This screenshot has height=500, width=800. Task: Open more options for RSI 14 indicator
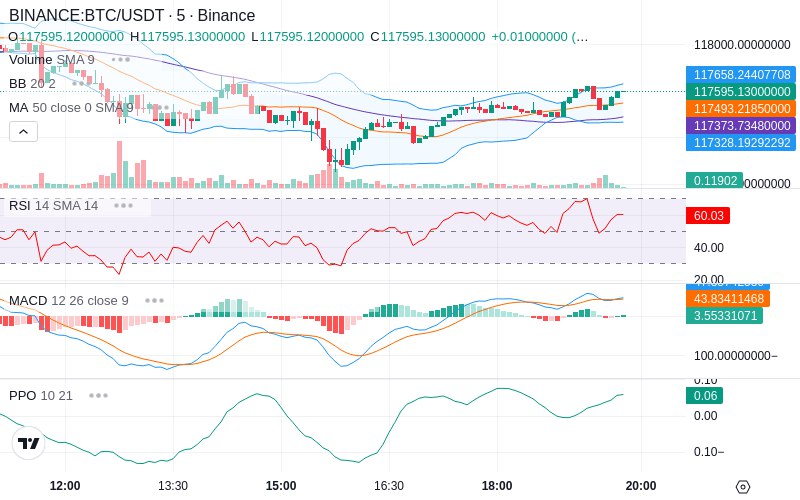[123, 206]
